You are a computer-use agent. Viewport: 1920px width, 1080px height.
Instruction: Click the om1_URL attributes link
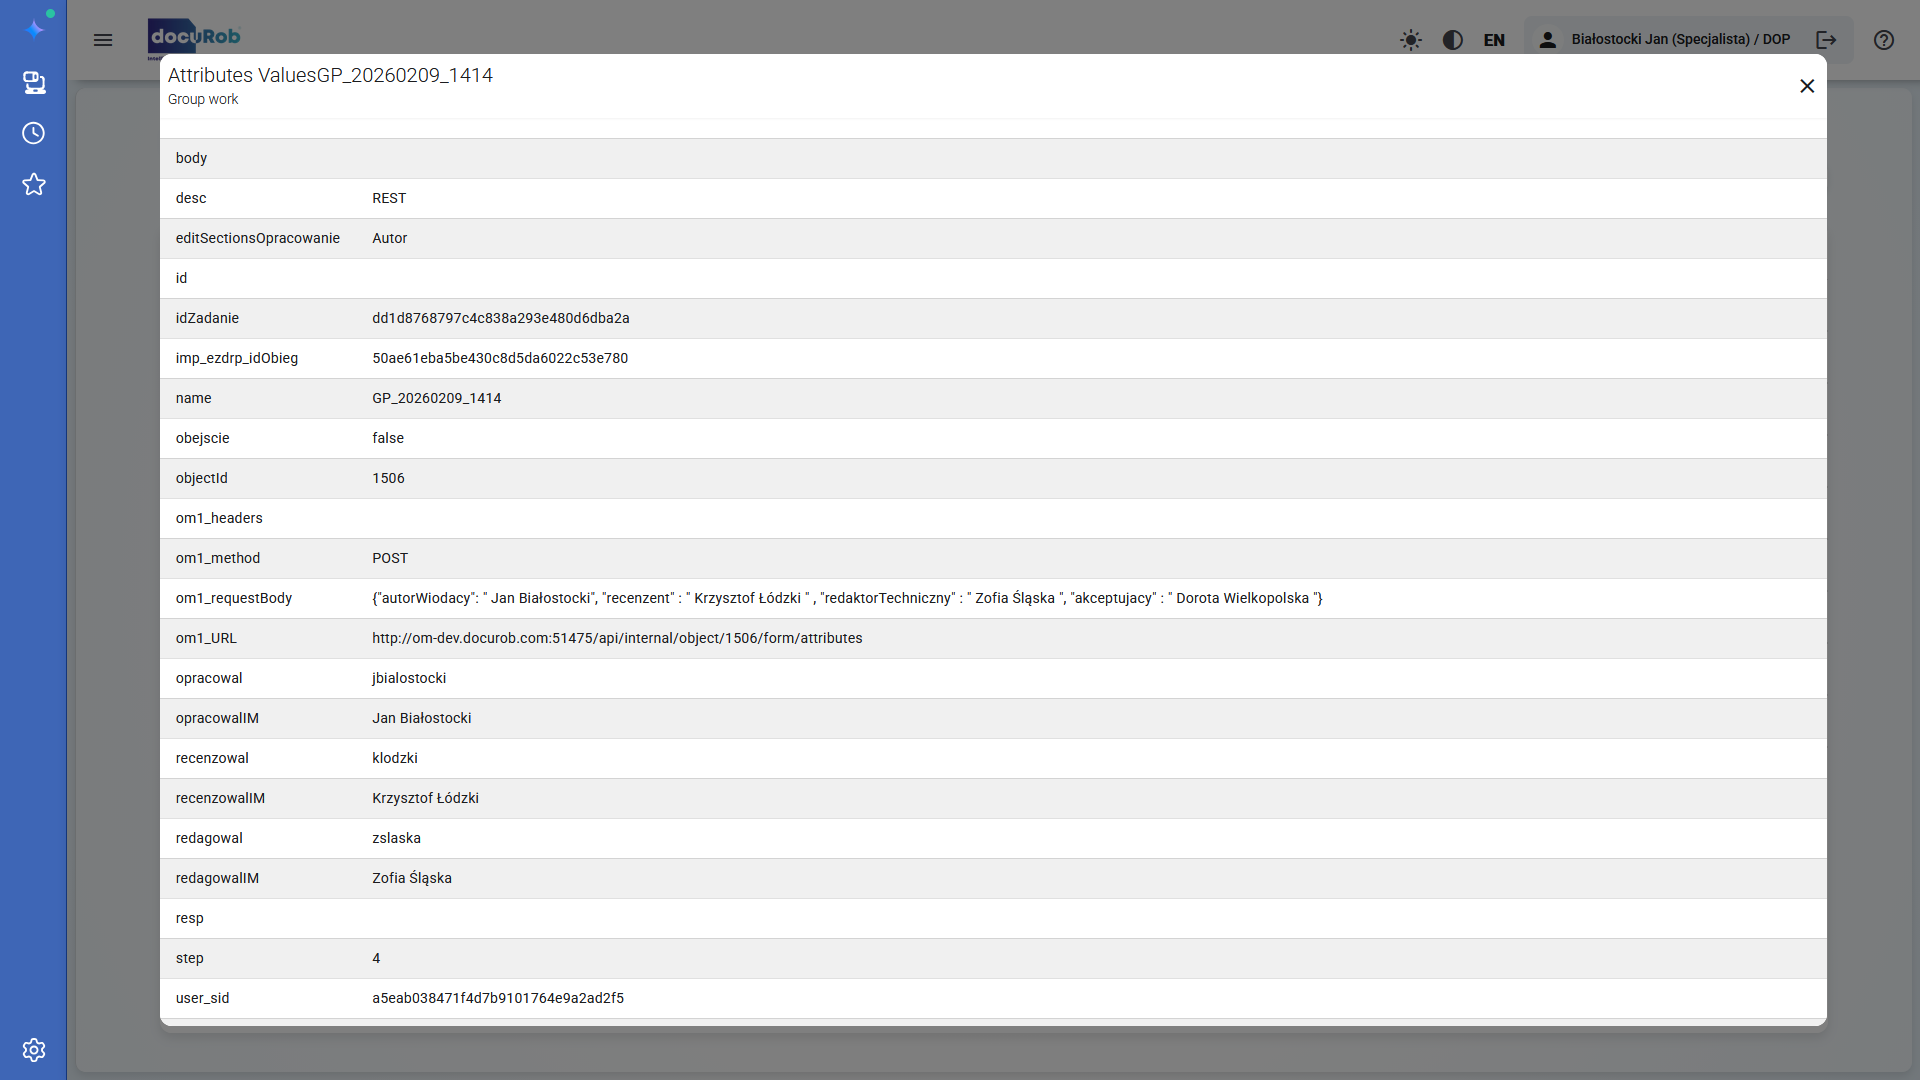[617, 638]
